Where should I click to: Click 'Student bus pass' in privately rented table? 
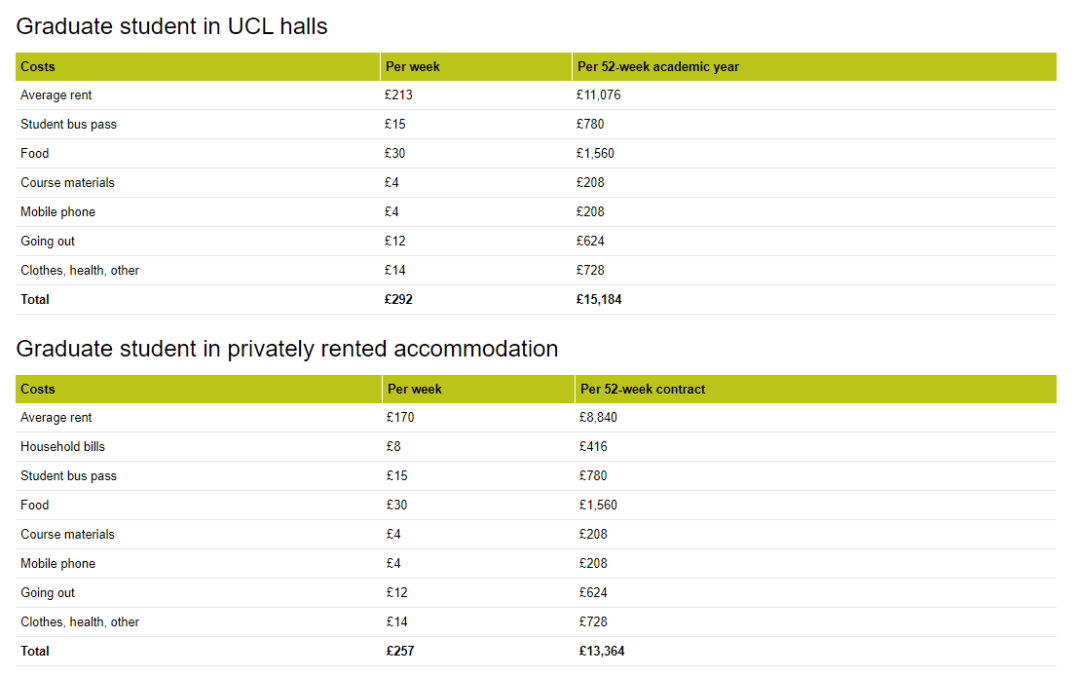pos(68,476)
